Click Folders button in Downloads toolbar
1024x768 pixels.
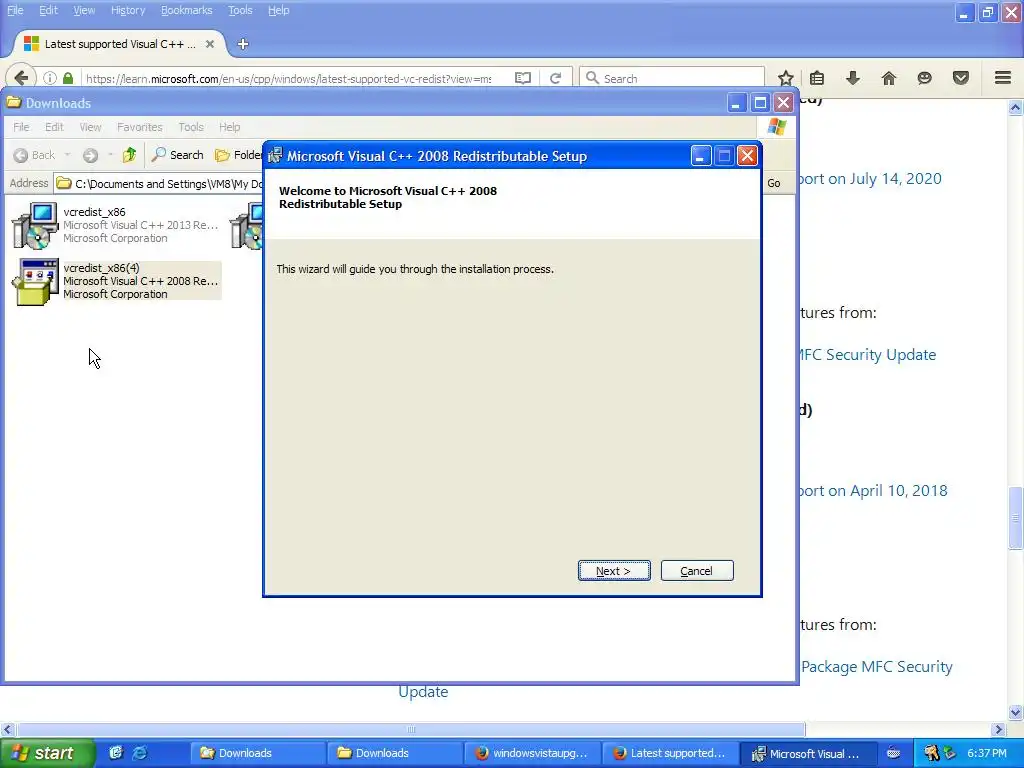(x=238, y=155)
